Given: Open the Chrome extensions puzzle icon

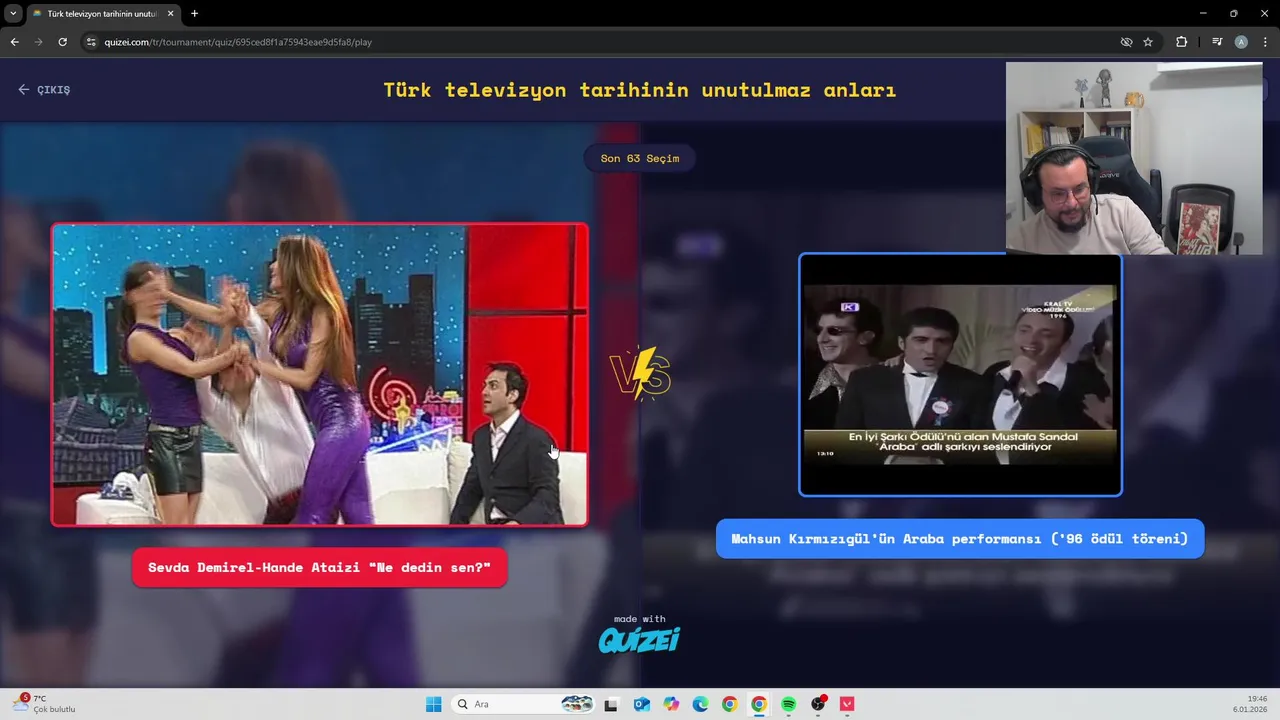Looking at the screenshot, I should 1181,42.
